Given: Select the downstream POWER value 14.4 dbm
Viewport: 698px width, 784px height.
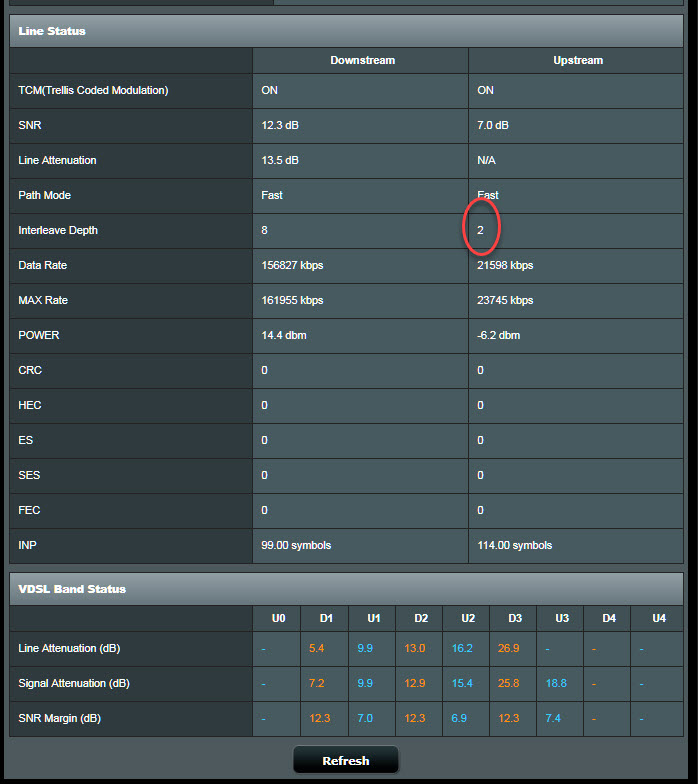Looking at the screenshot, I should pyautogui.click(x=284, y=336).
